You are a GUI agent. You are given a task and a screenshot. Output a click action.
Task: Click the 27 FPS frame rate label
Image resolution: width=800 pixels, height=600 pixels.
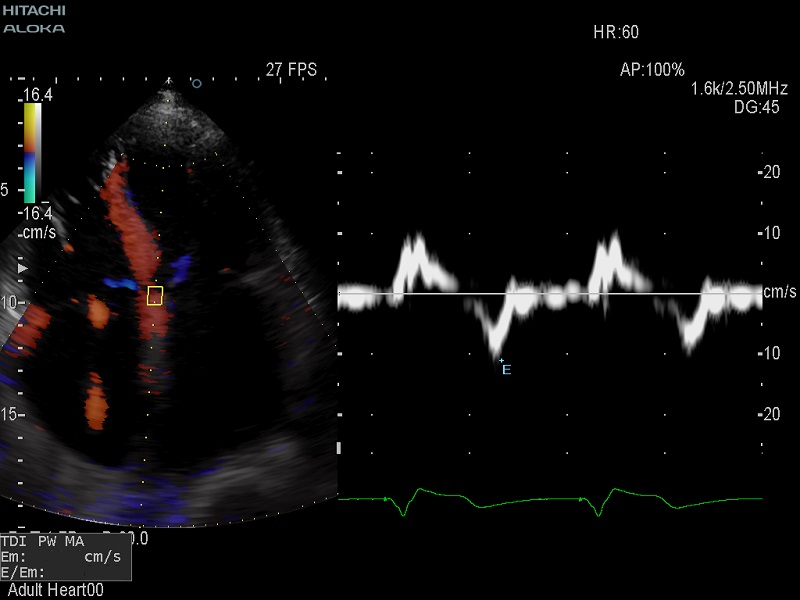pyautogui.click(x=291, y=70)
